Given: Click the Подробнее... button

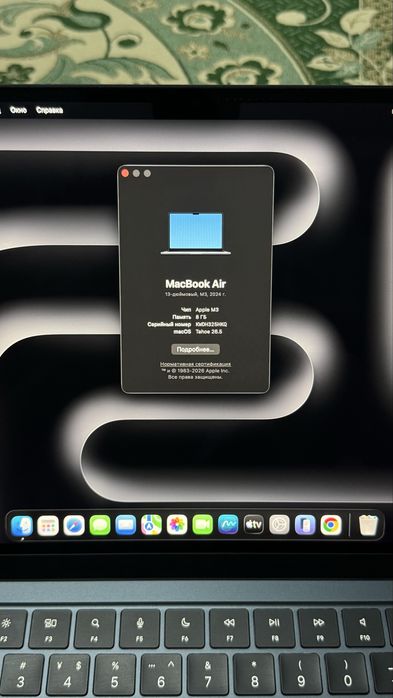Looking at the screenshot, I should pos(195,349).
